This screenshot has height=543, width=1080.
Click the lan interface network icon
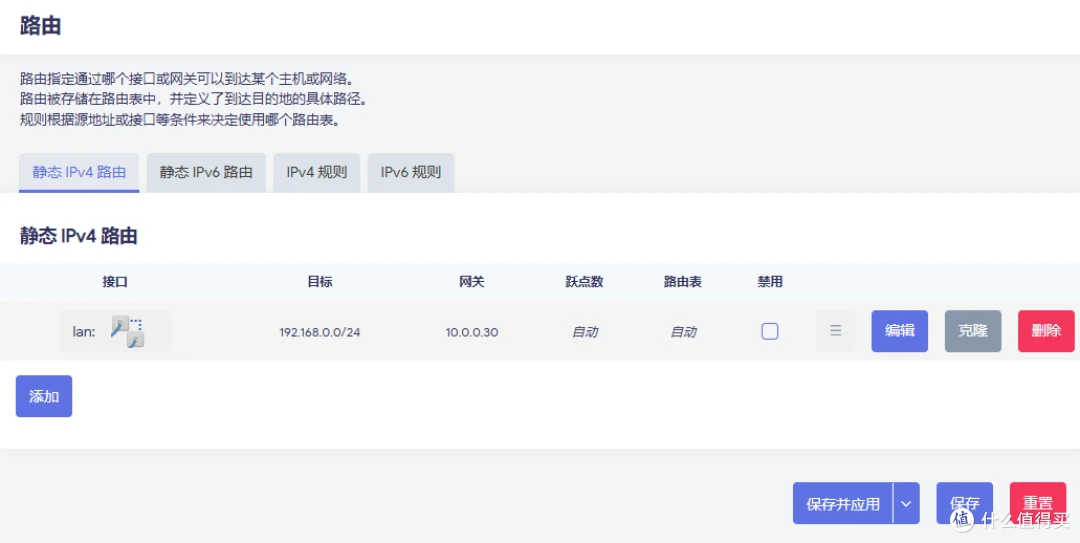click(127, 331)
